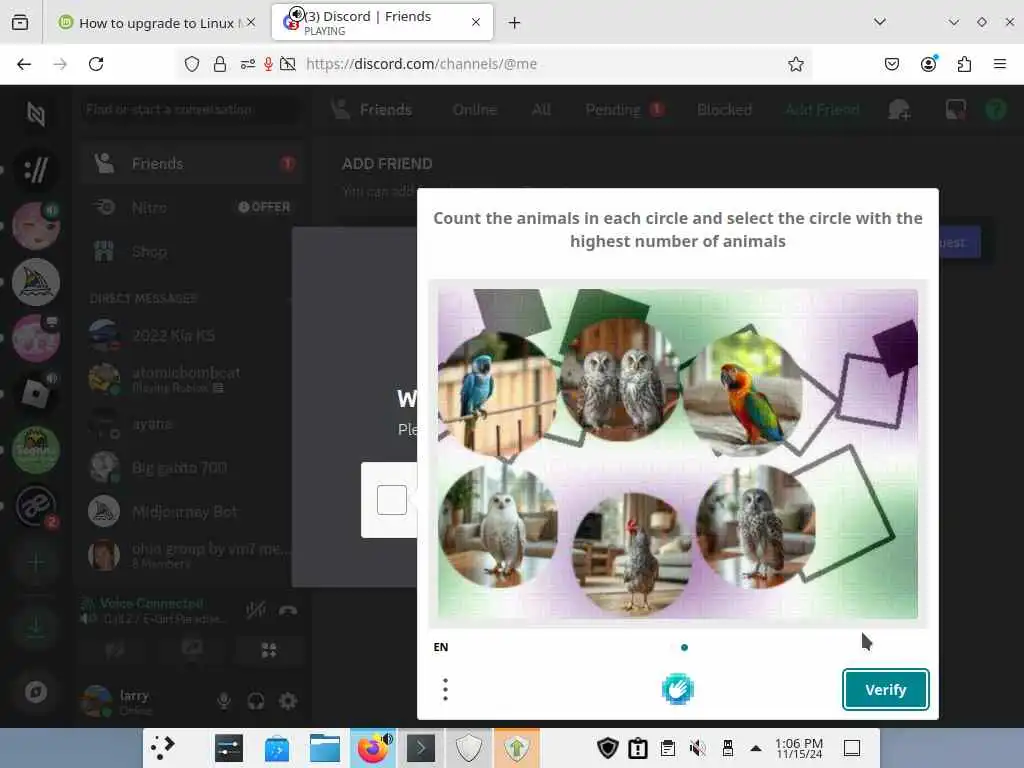The width and height of the screenshot is (1024, 768).
Task: Open the file manager in the taskbar
Action: tap(325, 748)
